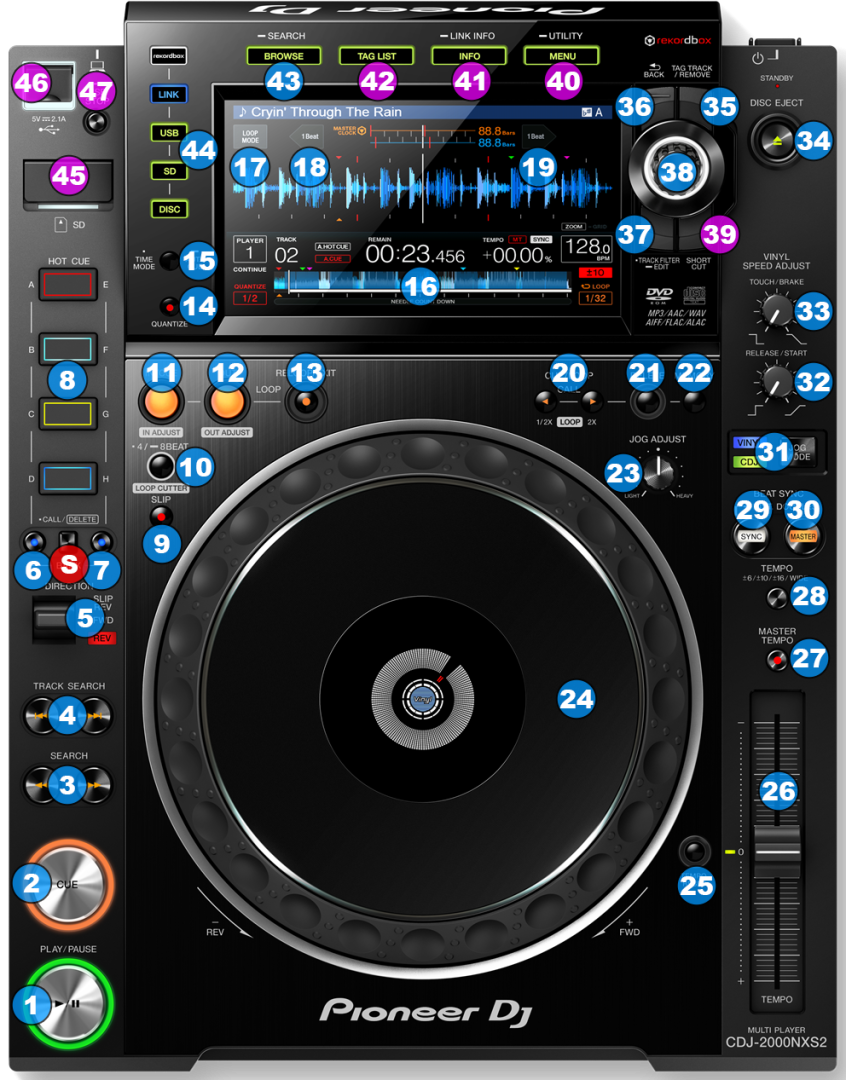Toggle the QUANTIZE button
This screenshot has width=846, height=1080.
(170, 306)
